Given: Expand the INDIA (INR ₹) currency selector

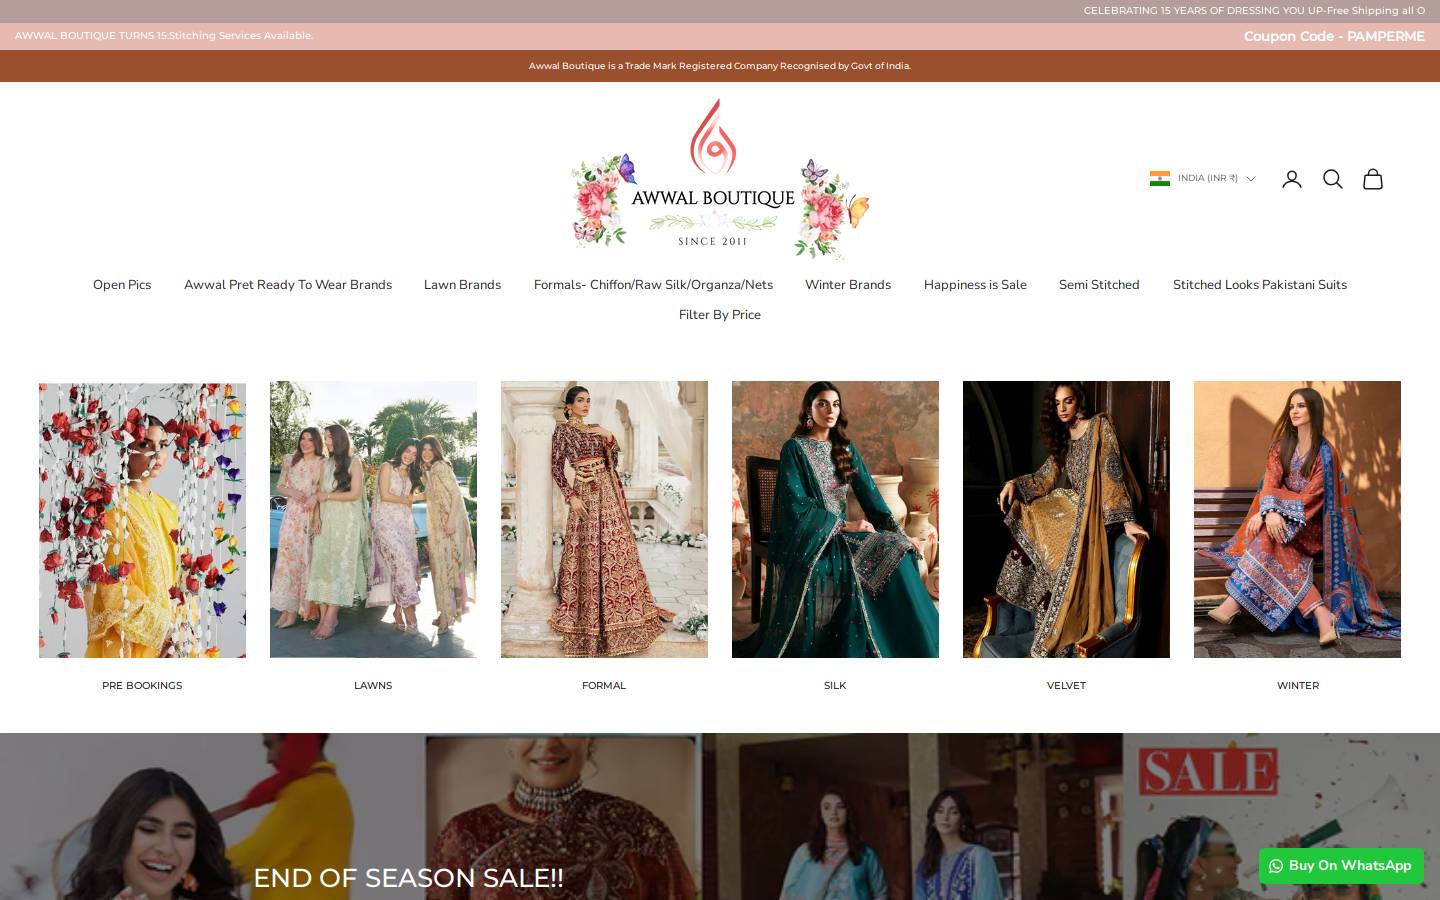Looking at the screenshot, I should coord(1203,178).
